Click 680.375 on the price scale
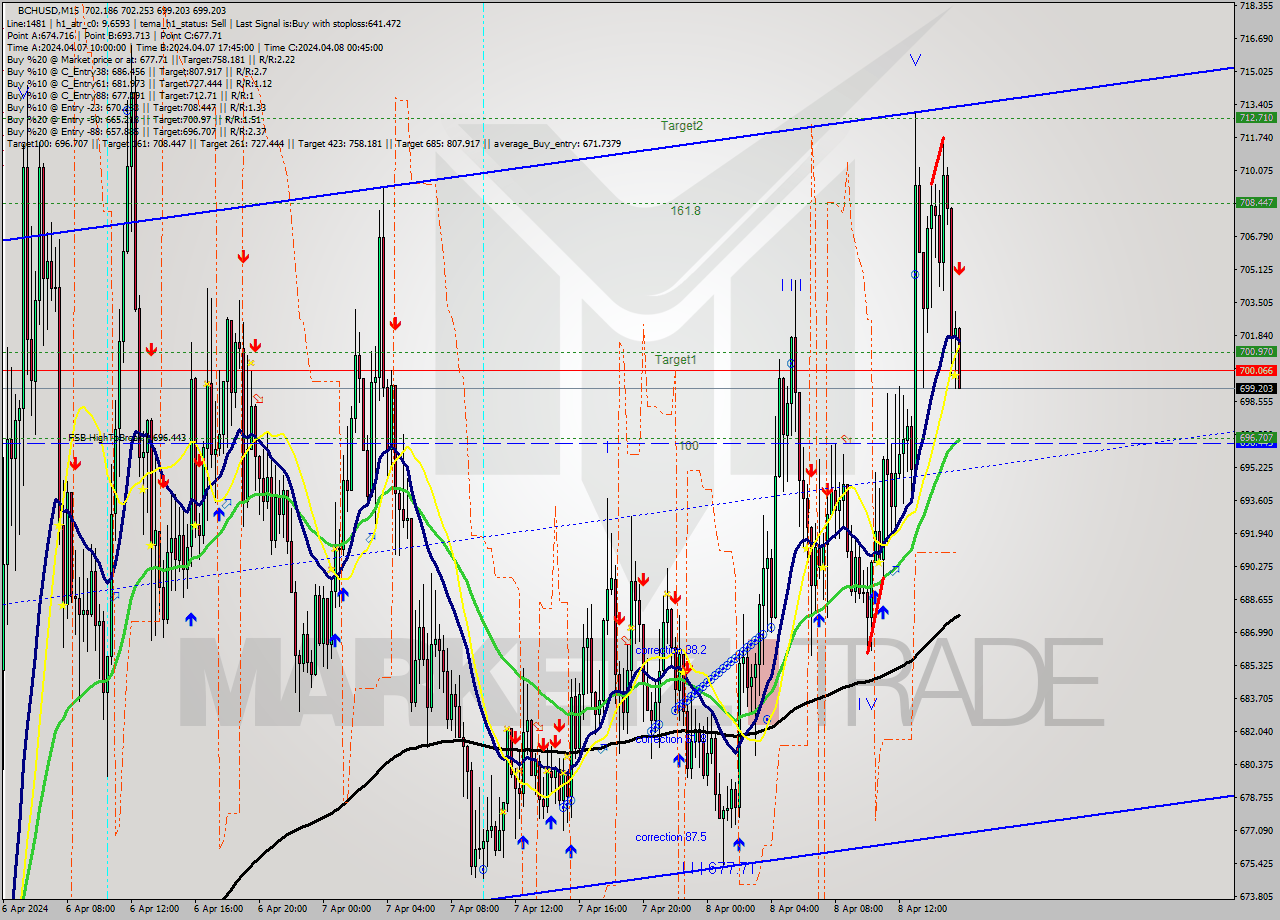Viewport: 1280px width, 920px height. click(x=1256, y=765)
